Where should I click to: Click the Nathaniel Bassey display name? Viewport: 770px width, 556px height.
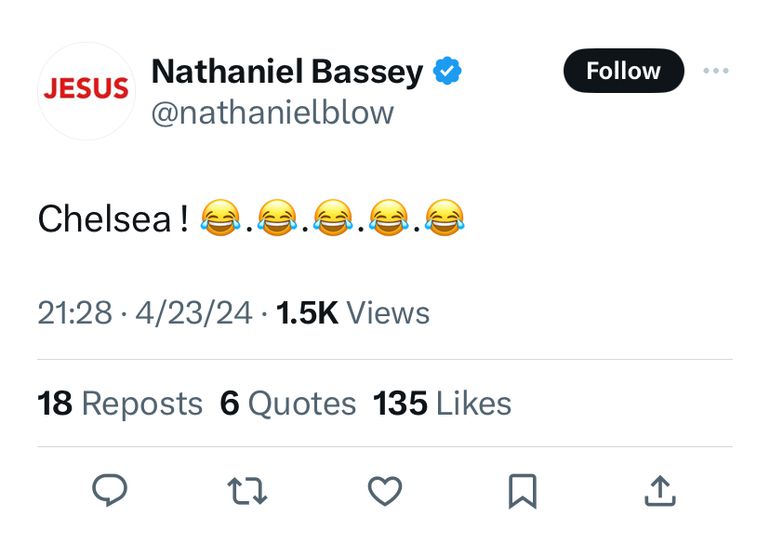tap(287, 72)
